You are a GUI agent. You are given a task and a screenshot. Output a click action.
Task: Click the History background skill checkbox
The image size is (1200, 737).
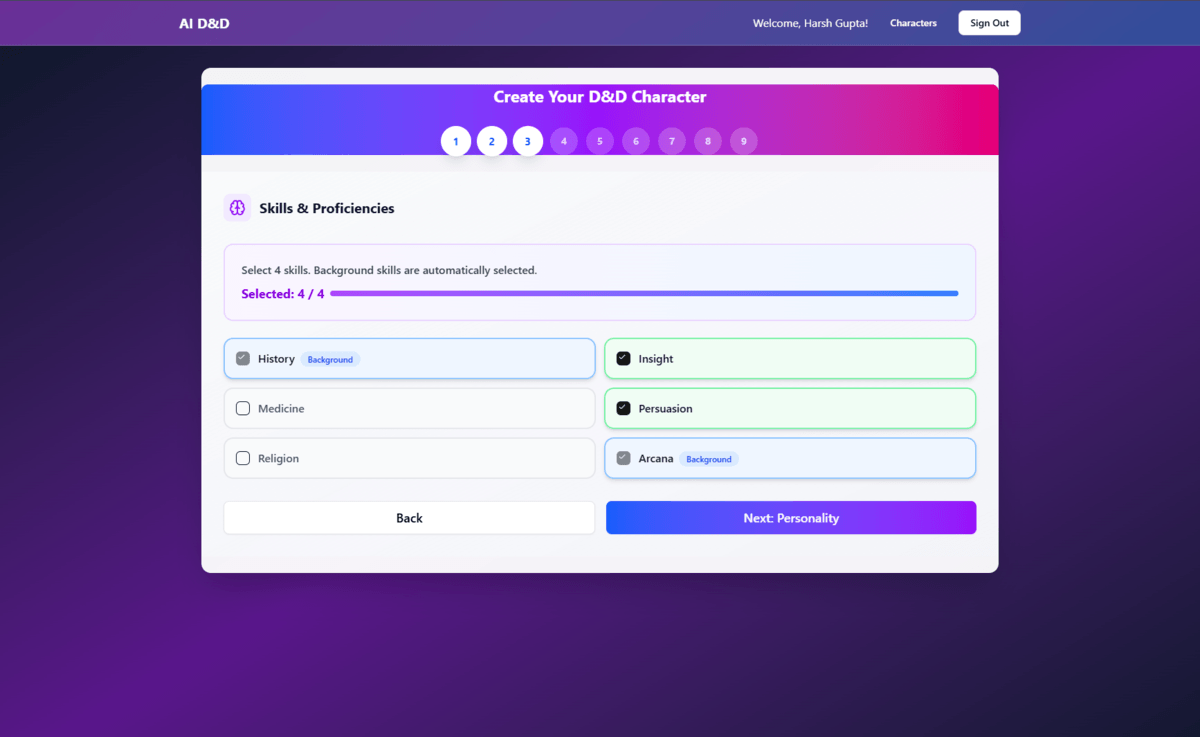click(x=243, y=358)
